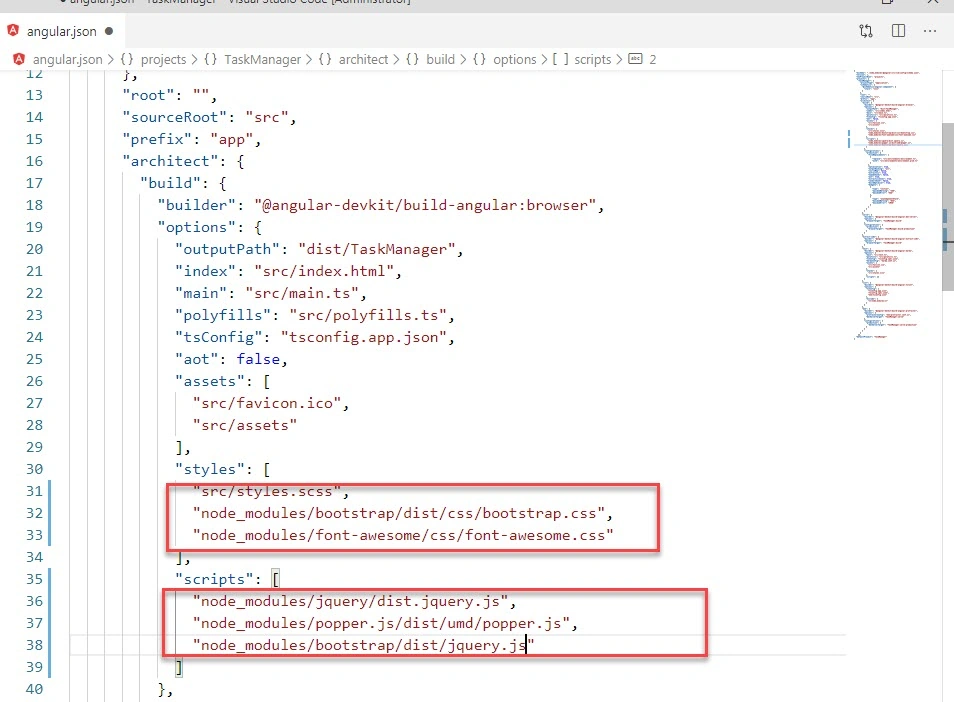Viewport: 954px width, 702px height.
Task: Click the "styles" key on line 30
Action: pyautogui.click(x=210, y=469)
